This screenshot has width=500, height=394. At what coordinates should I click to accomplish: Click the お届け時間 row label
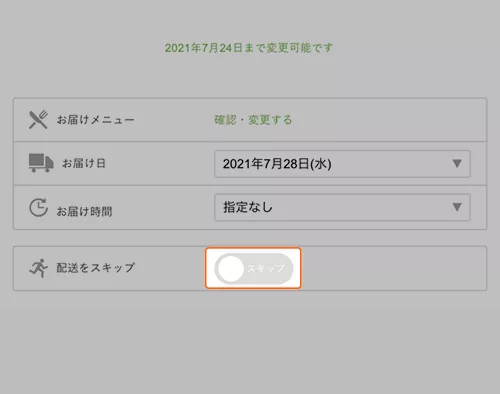tap(84, 211)
